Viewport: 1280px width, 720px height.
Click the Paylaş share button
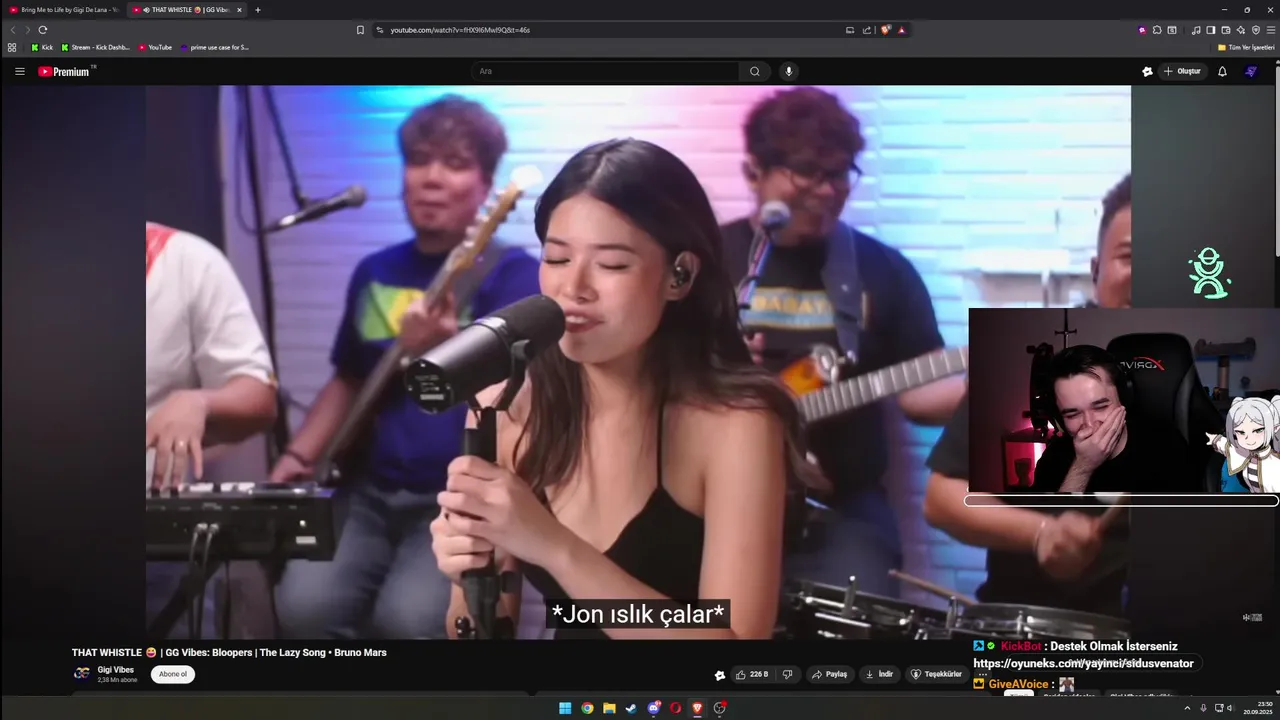pos(829,674)
